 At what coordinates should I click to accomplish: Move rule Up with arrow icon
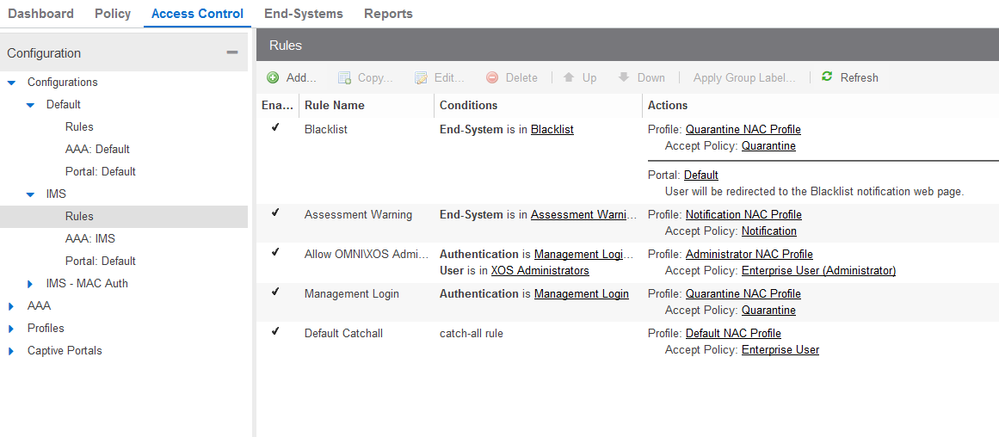pos(569,78)
